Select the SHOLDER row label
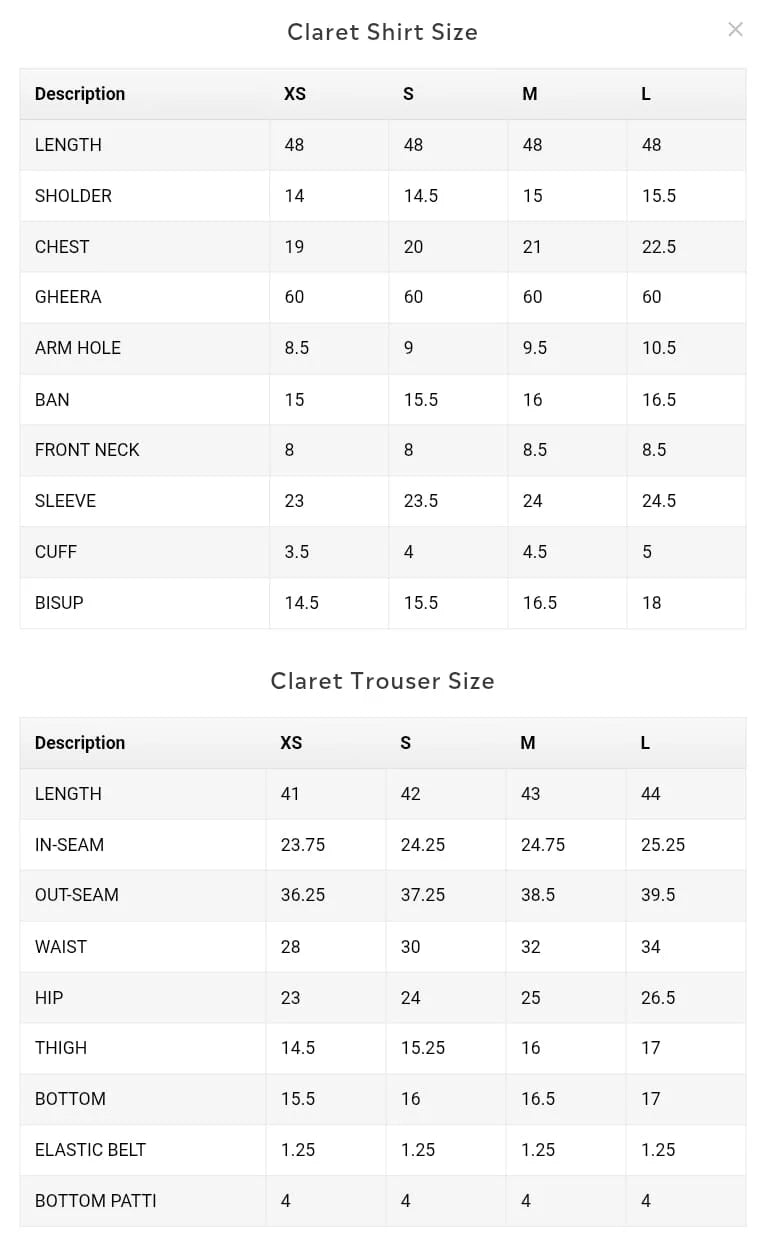The image size is (767, 1246). [73, 196]
